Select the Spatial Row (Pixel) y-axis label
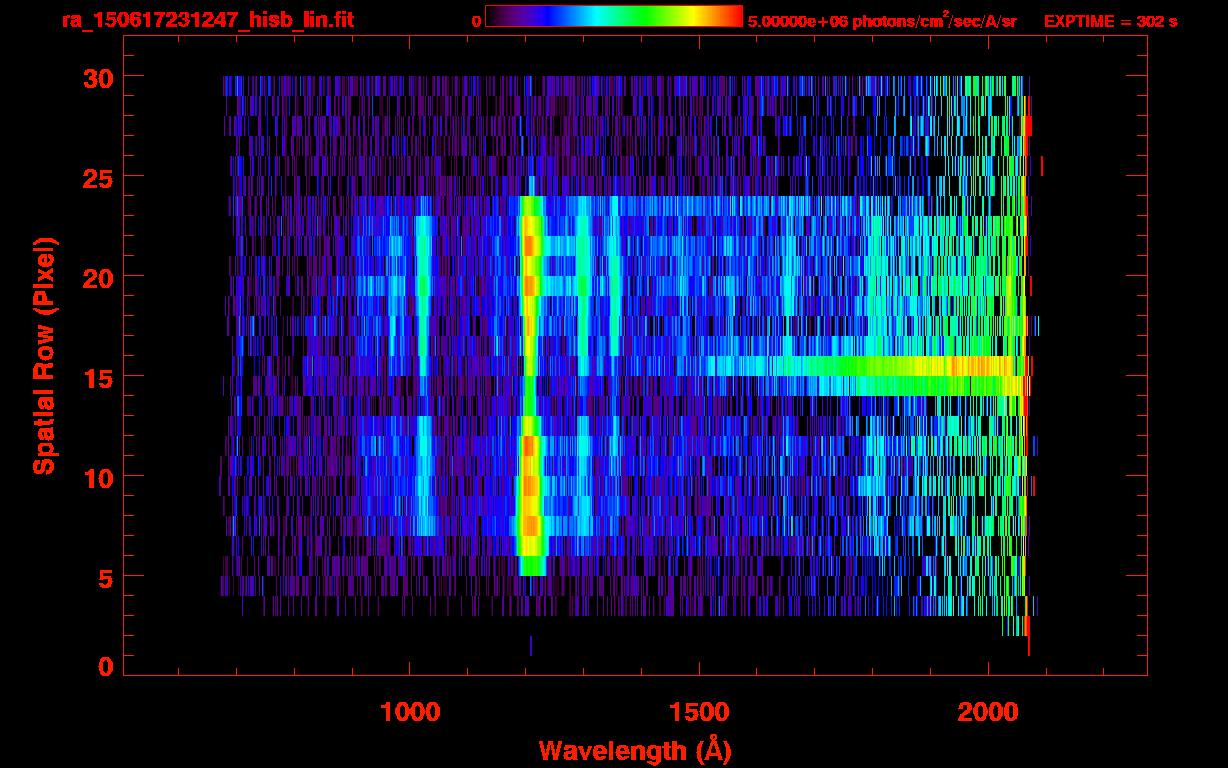Image resolution: width=1228 pixels, height=768 pixels. [44, 355]
